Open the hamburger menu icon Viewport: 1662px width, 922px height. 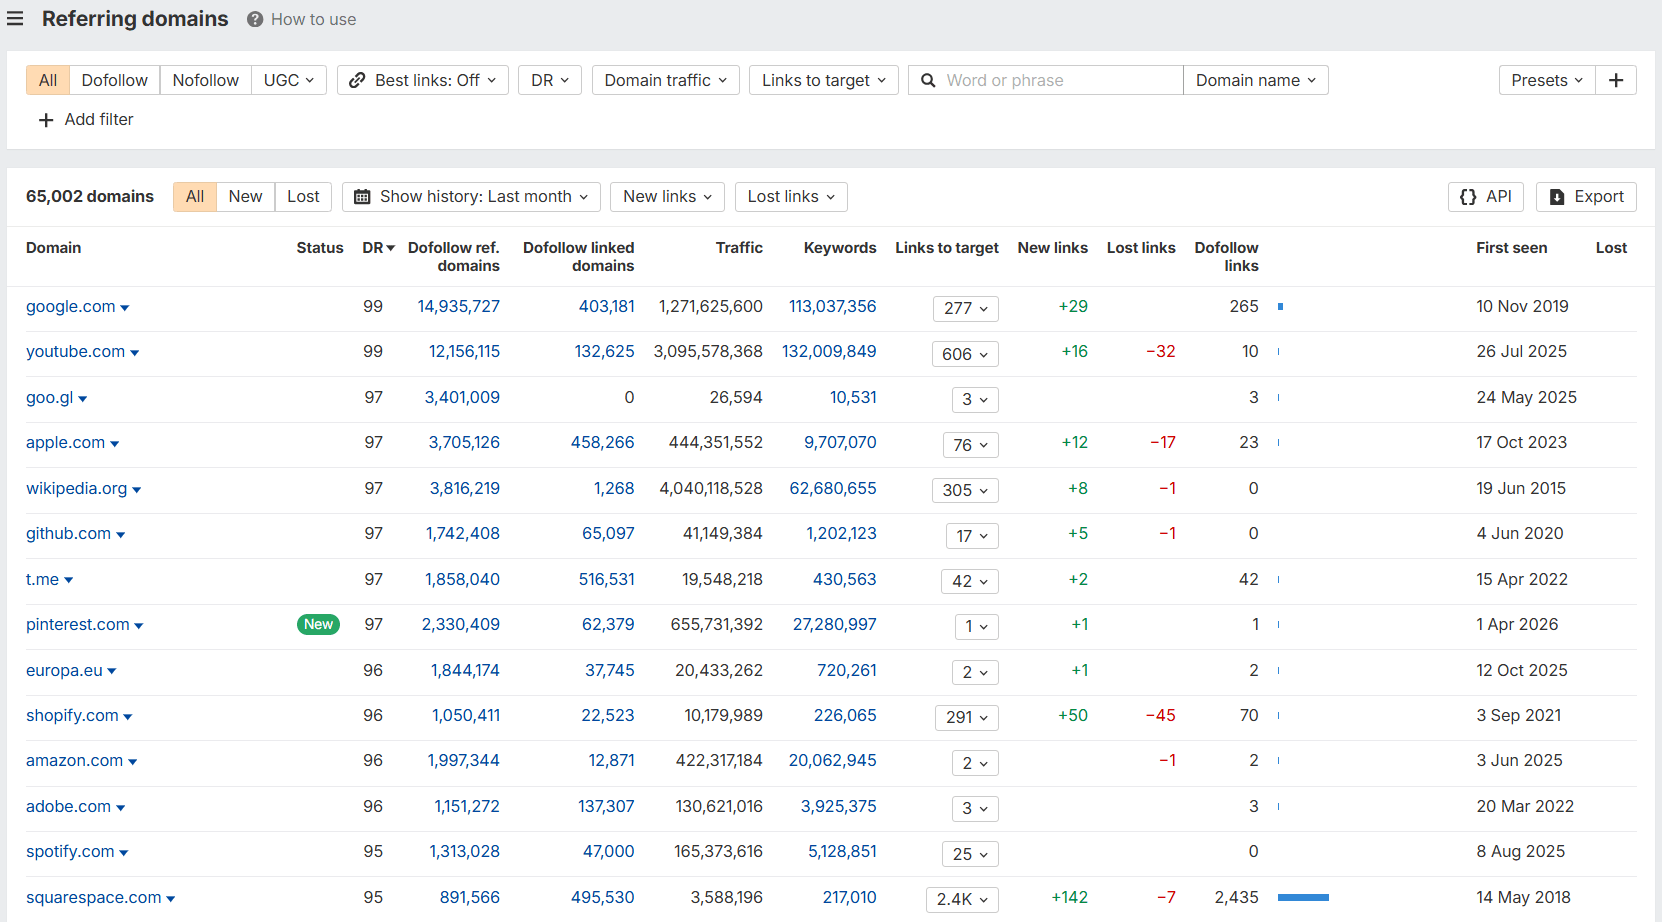(15, 19)
